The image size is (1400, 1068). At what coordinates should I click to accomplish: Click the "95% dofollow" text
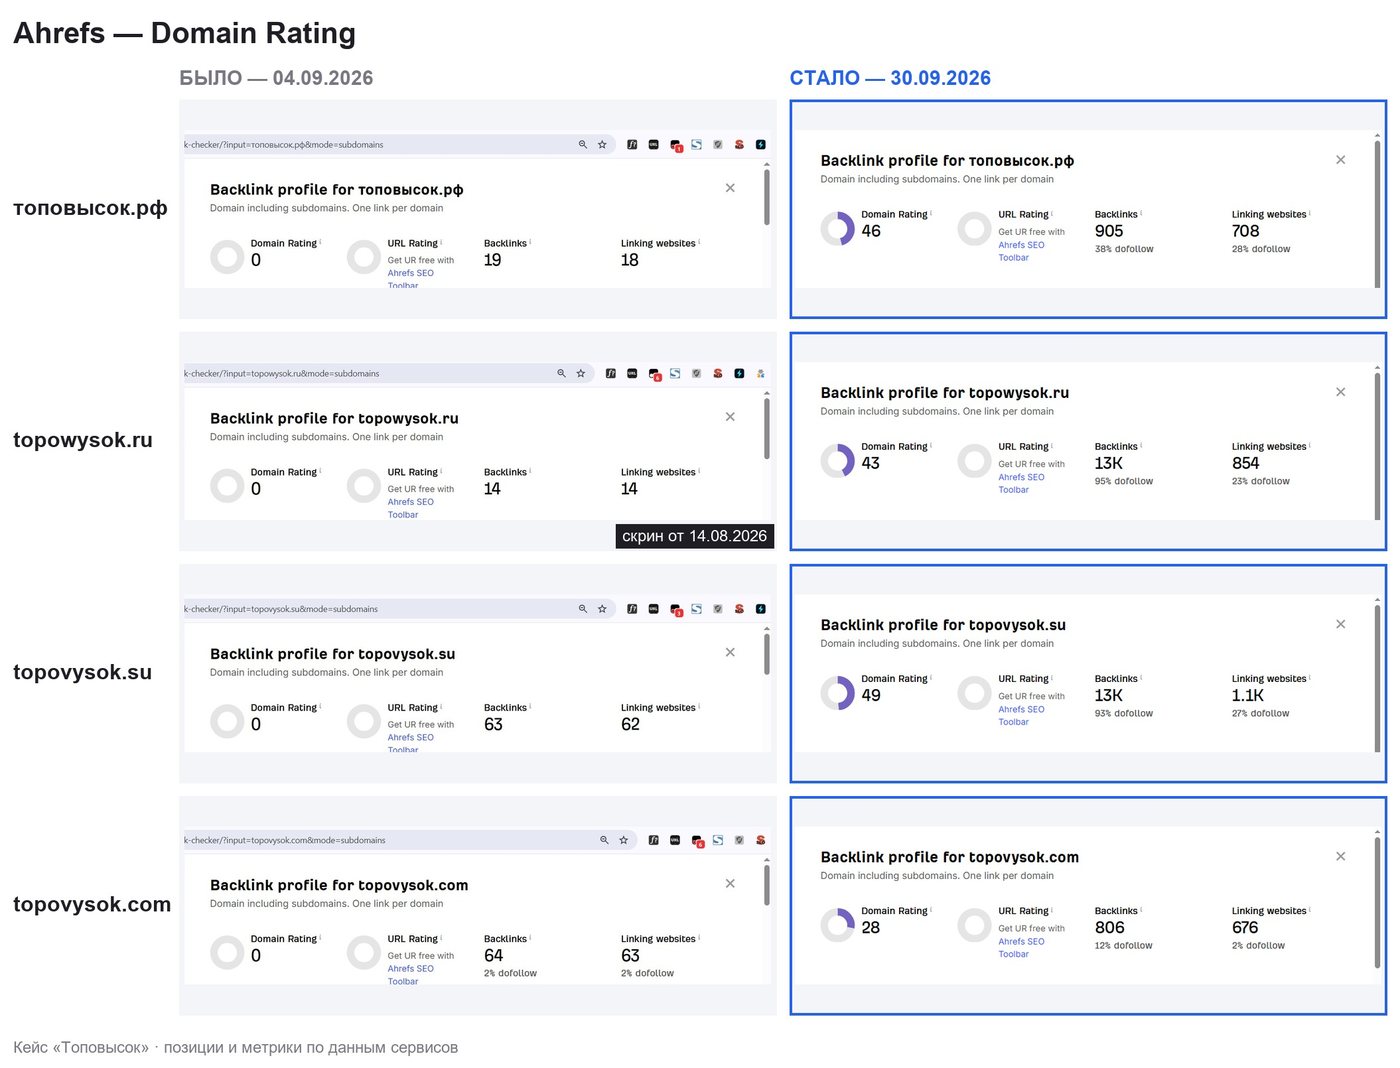1124,481
